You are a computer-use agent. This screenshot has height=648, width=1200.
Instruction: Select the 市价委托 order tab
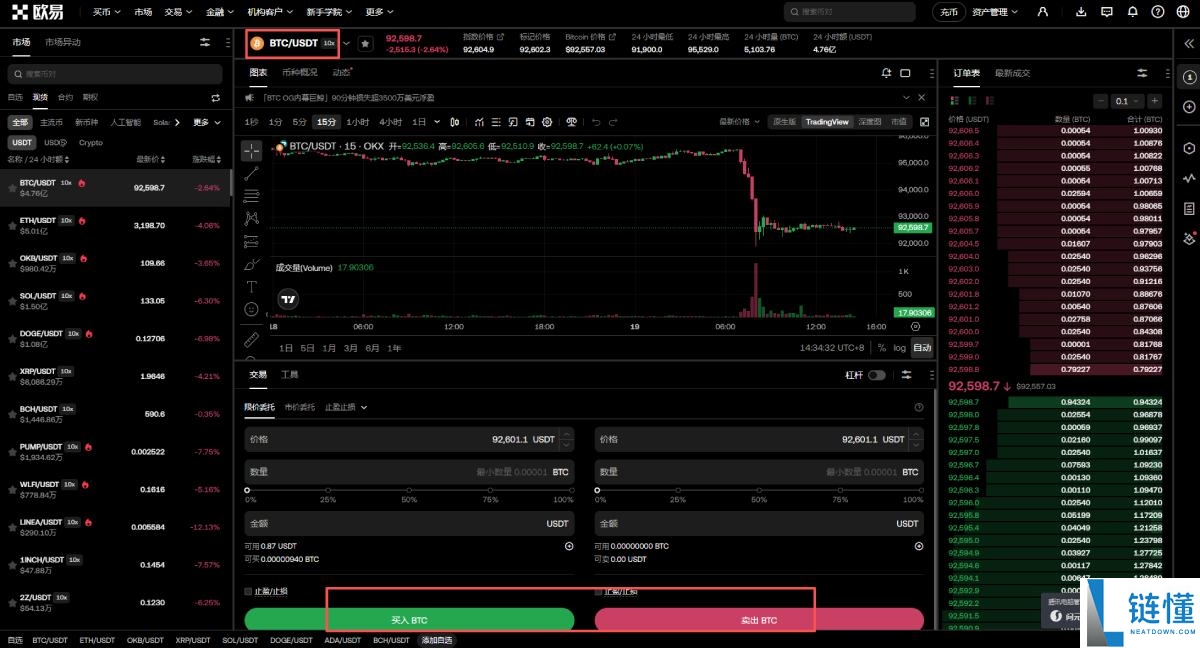pos(299,407)
